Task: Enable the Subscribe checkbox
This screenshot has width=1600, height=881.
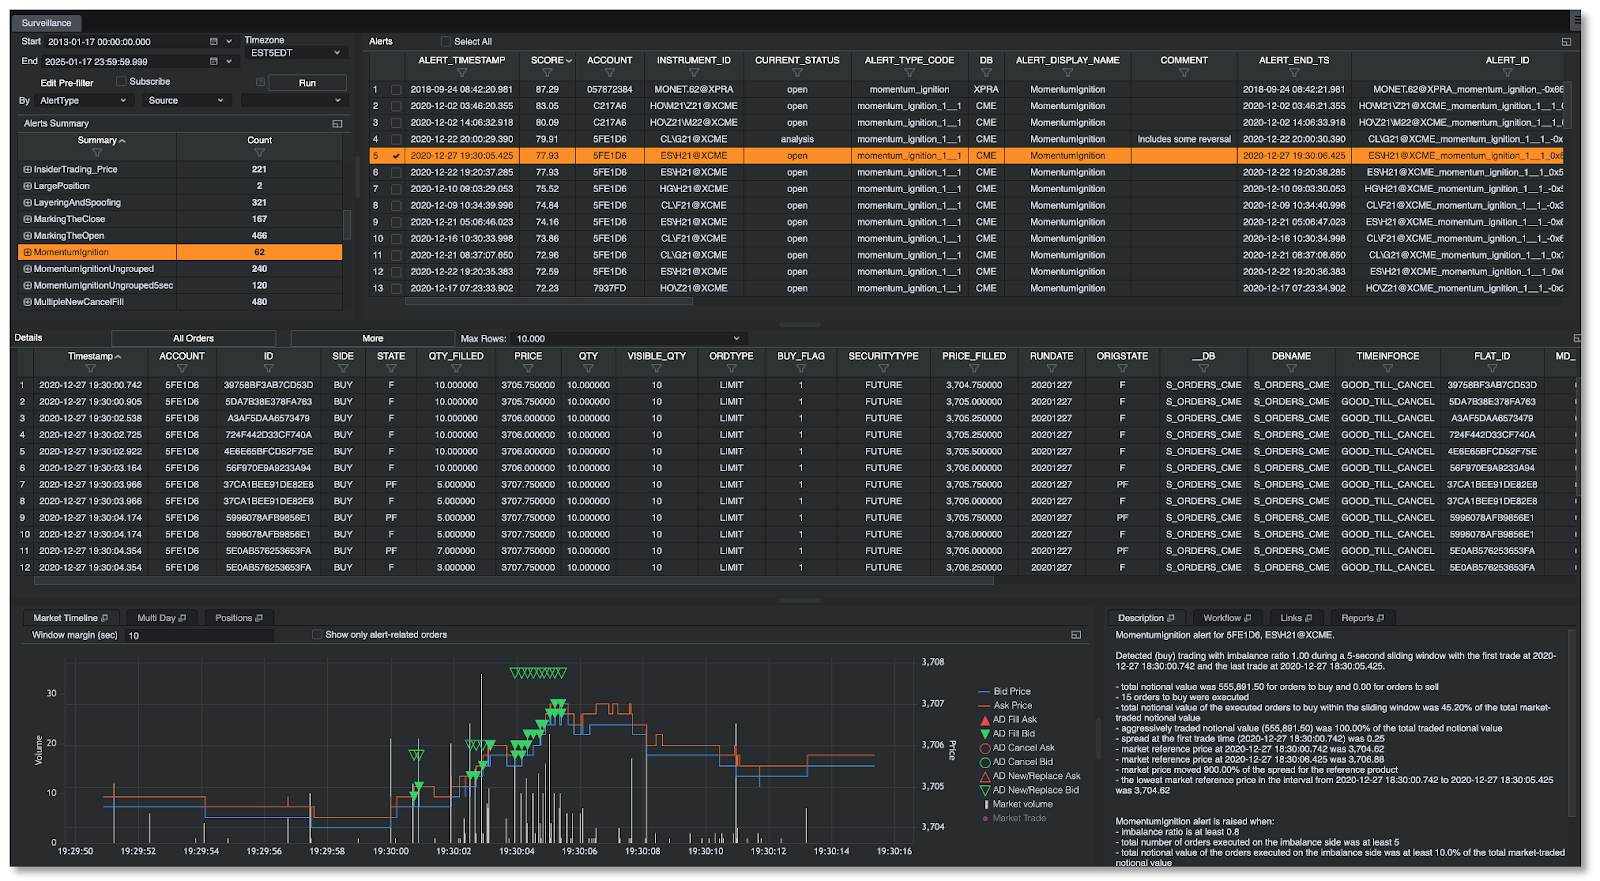Action: 121,82
